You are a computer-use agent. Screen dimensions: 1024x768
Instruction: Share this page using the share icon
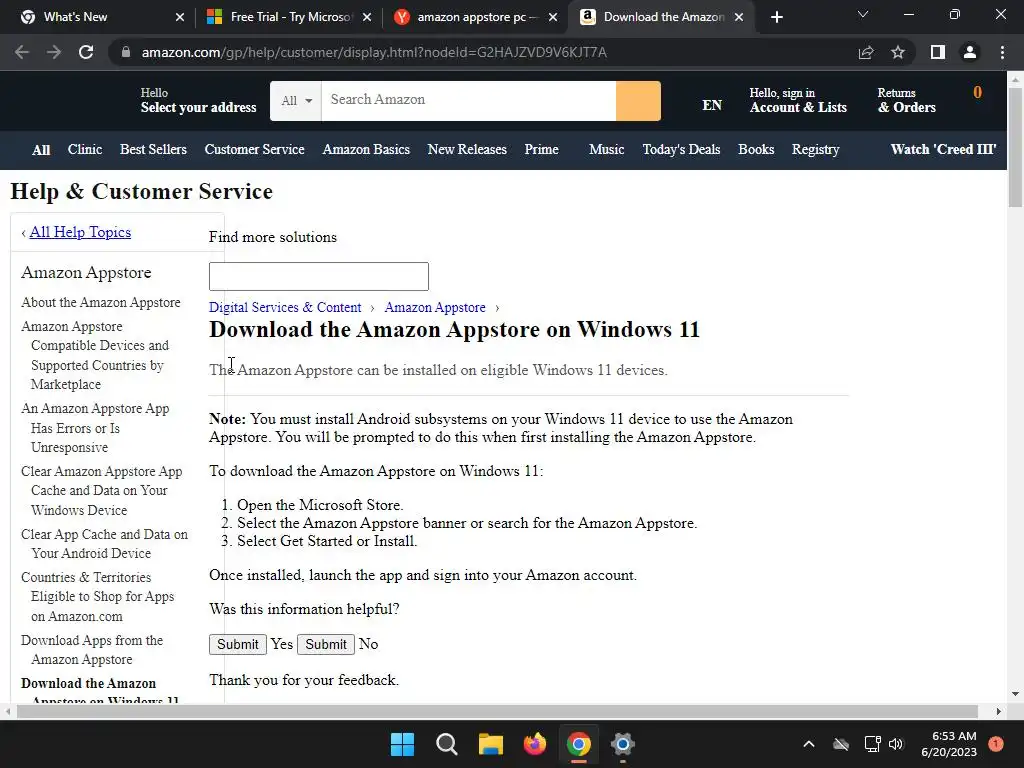(866, 52)
